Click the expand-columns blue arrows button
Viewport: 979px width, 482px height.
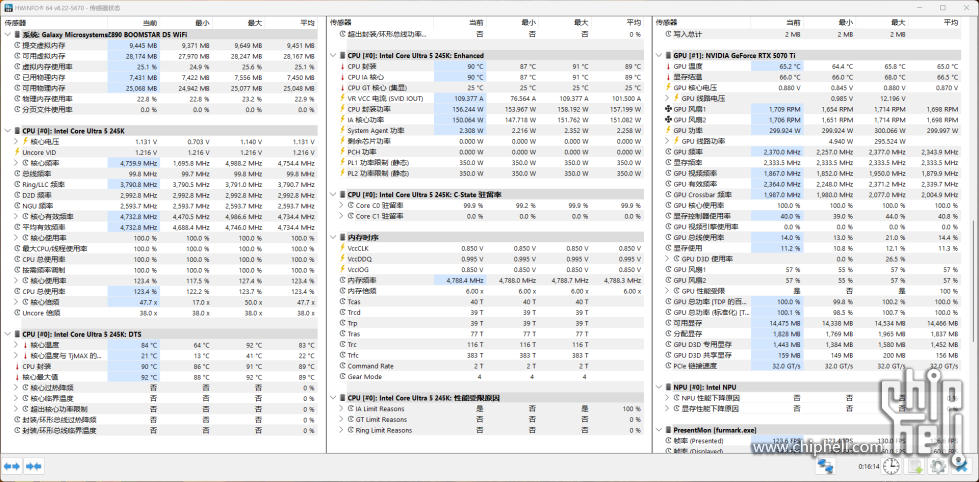(12, 466)
